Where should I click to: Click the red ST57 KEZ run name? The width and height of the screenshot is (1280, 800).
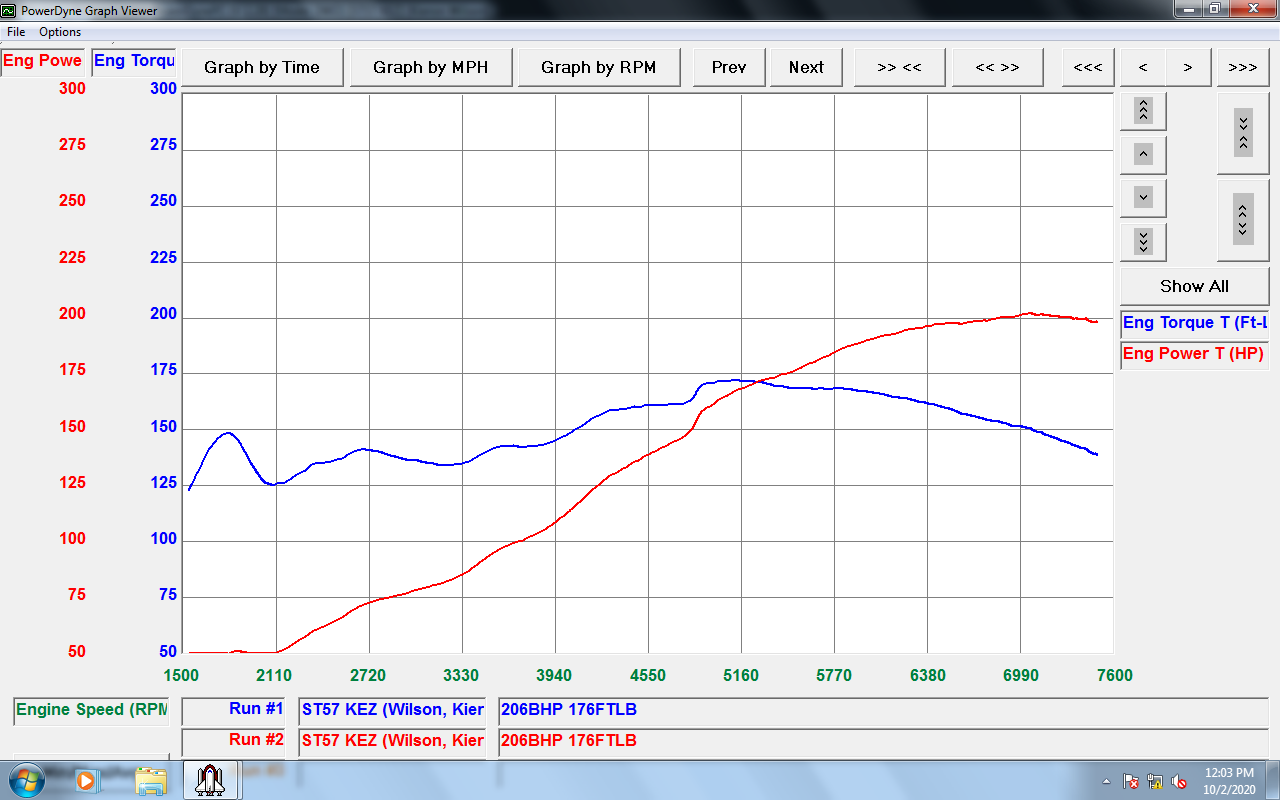coord(393,741)
